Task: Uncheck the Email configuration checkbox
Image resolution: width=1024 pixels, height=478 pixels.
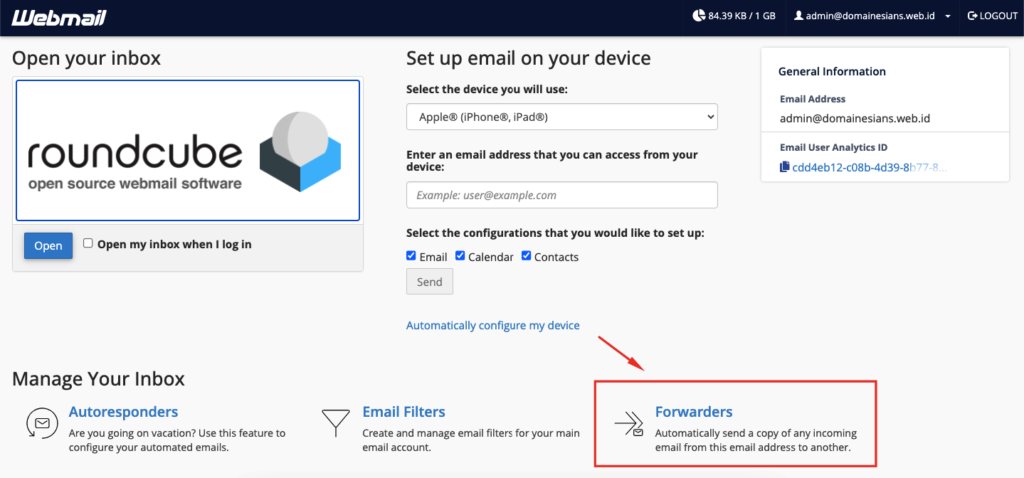Action: 411,255
